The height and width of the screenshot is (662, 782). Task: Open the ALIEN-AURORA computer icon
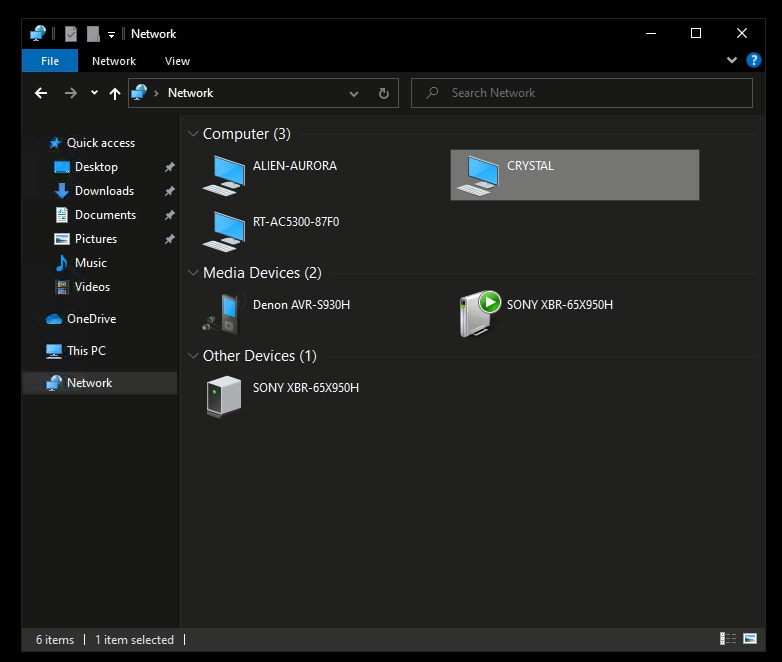[223, 175]
